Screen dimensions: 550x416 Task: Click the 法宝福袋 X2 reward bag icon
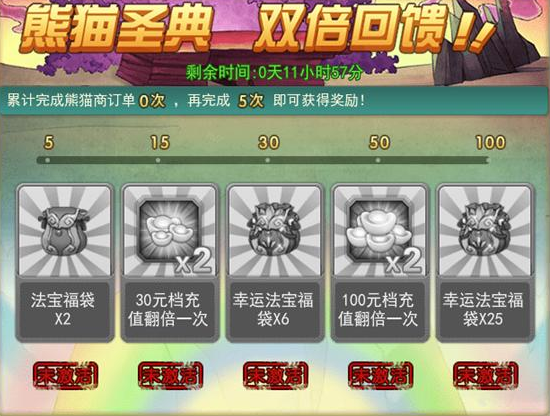pos(65,230)
